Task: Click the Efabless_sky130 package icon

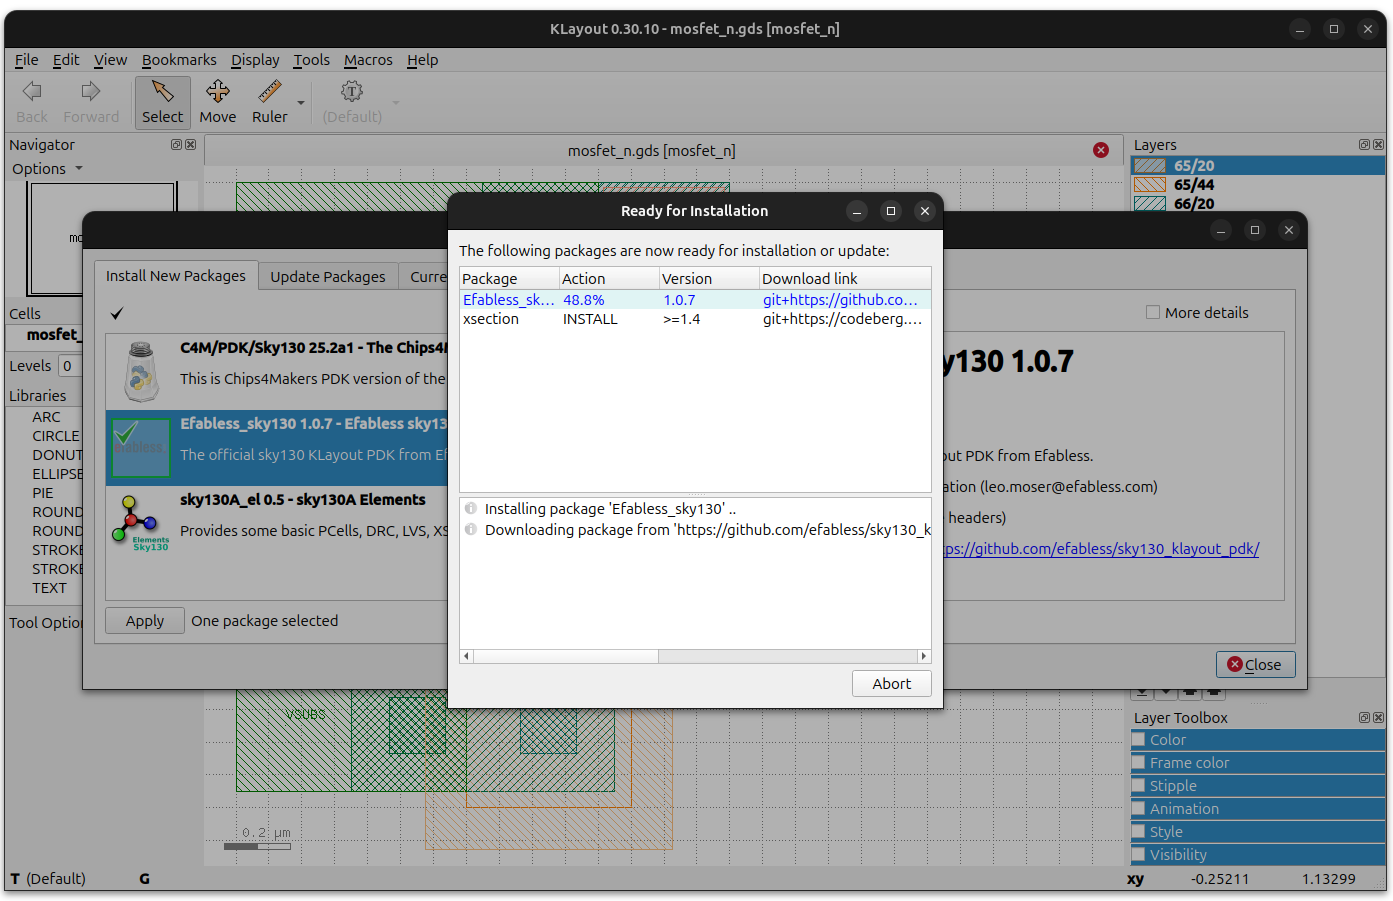Action: pos(139,448)
